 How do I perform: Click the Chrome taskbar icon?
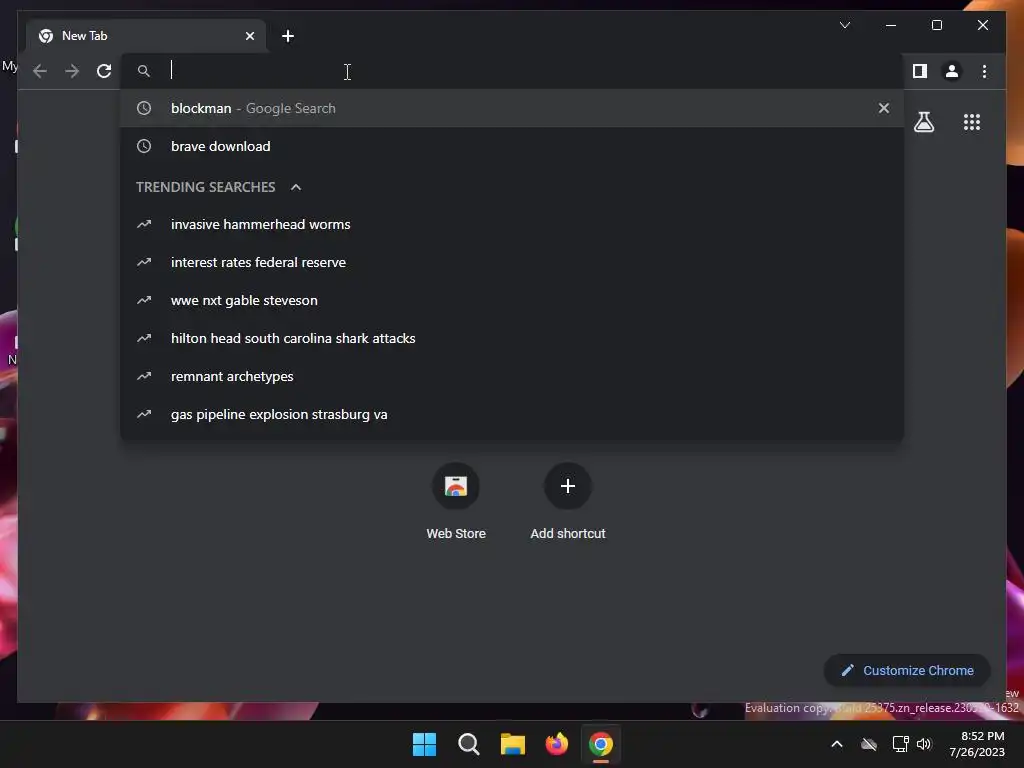tap(601, 744)
